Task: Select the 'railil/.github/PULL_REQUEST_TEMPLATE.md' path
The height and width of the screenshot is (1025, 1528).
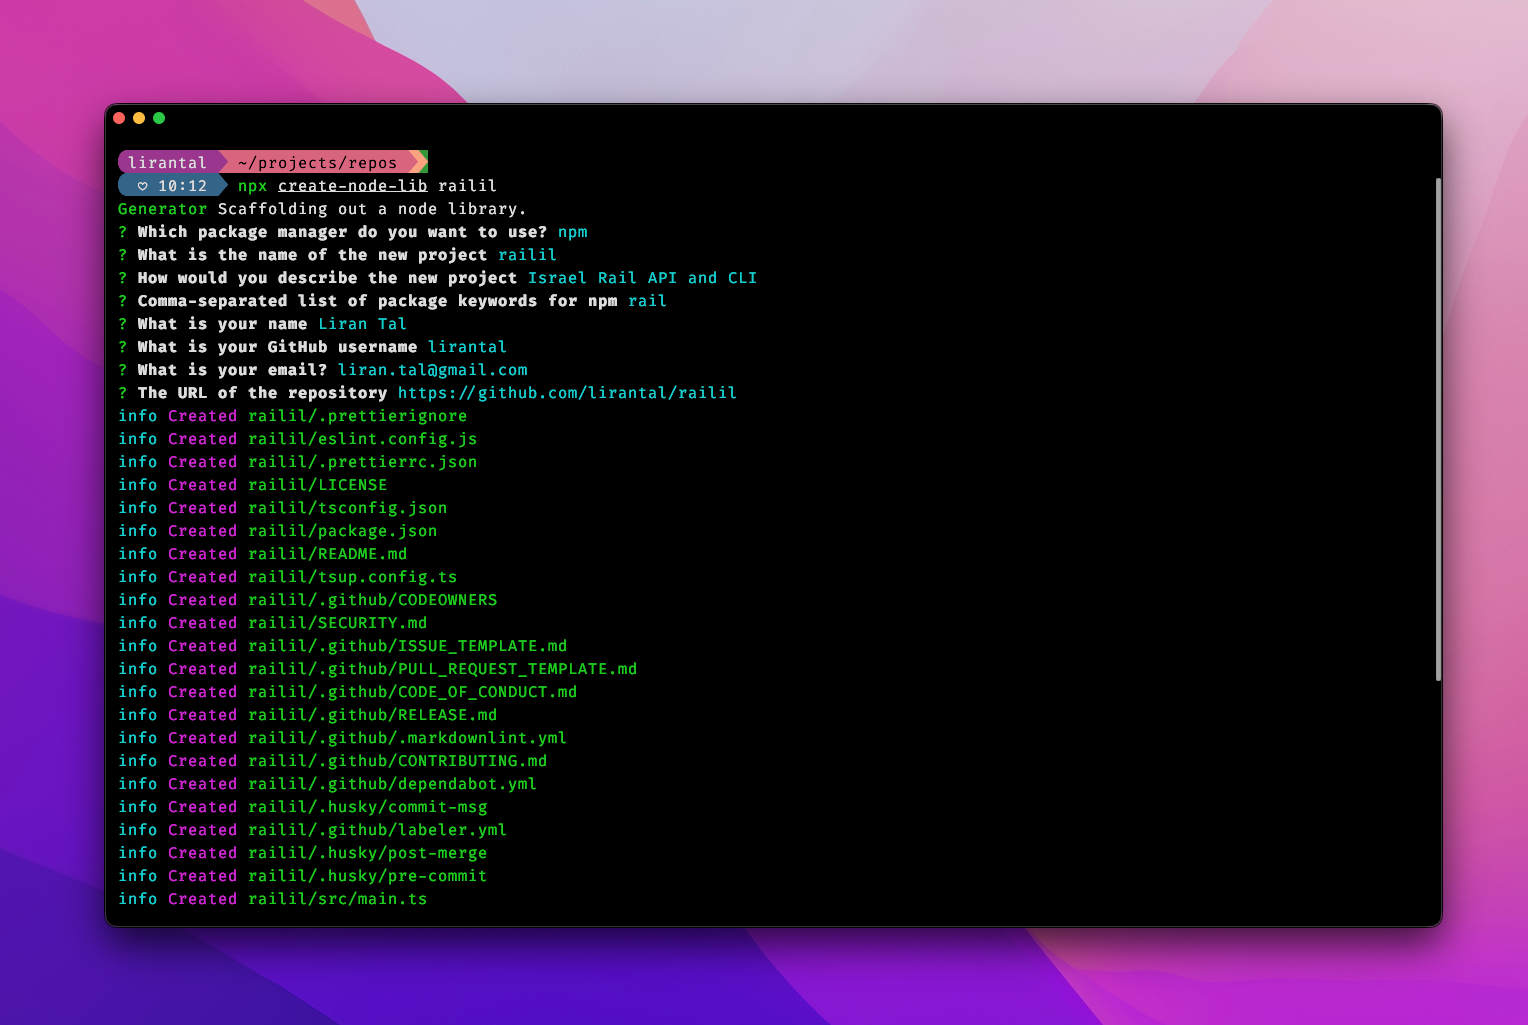Action: coord(442,669)
